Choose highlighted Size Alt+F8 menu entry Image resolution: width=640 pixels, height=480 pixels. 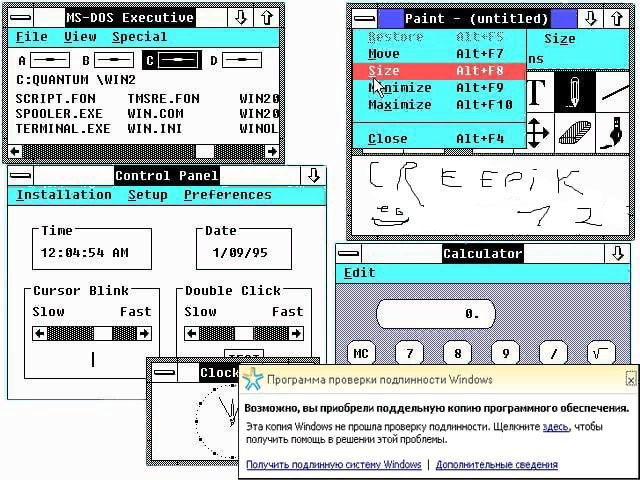click(x=439, y=71)
